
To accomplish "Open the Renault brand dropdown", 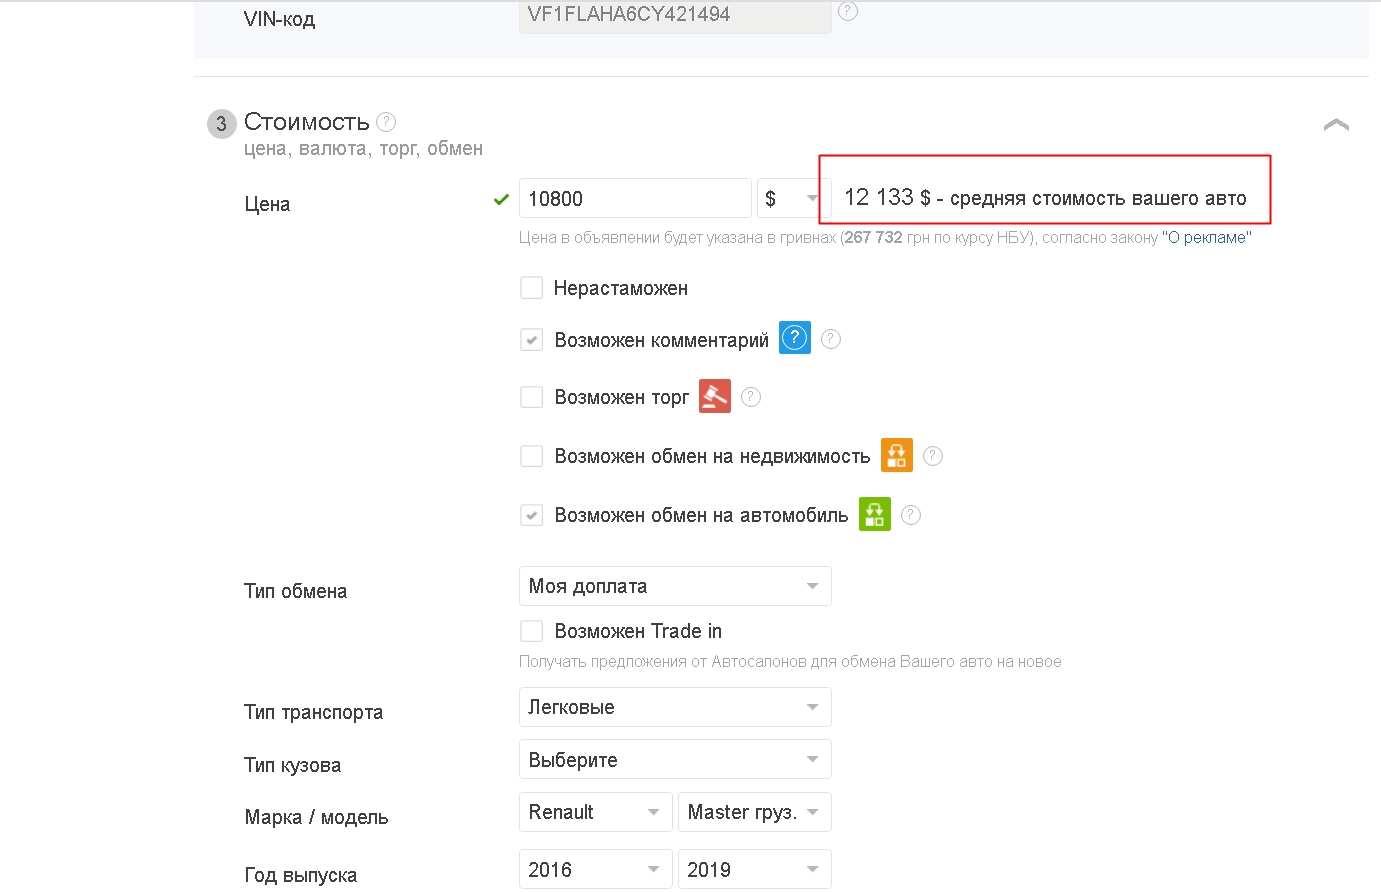I will [595, 812].
